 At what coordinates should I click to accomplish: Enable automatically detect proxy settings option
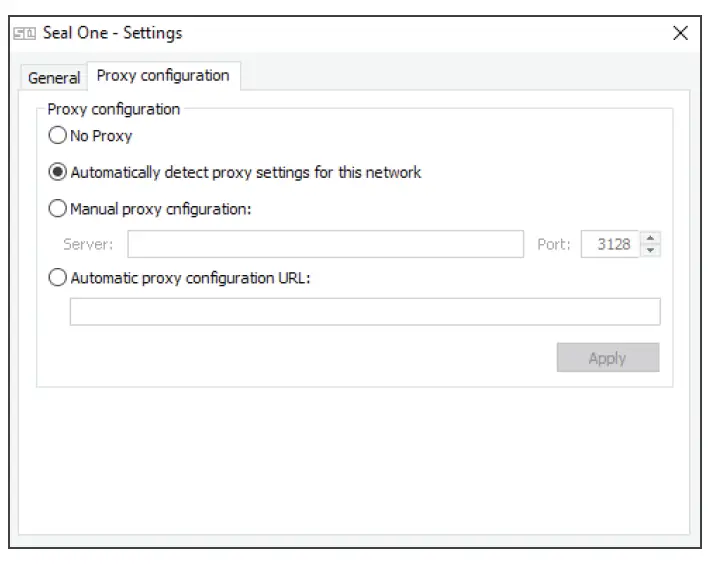(x=58, y=172)
